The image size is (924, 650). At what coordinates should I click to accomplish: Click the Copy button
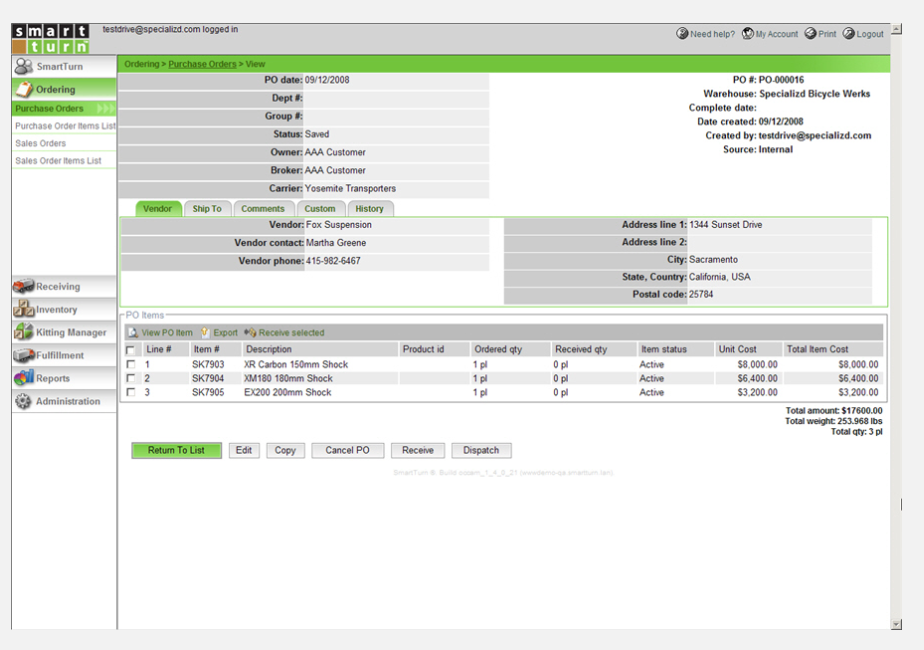point(285,450)
